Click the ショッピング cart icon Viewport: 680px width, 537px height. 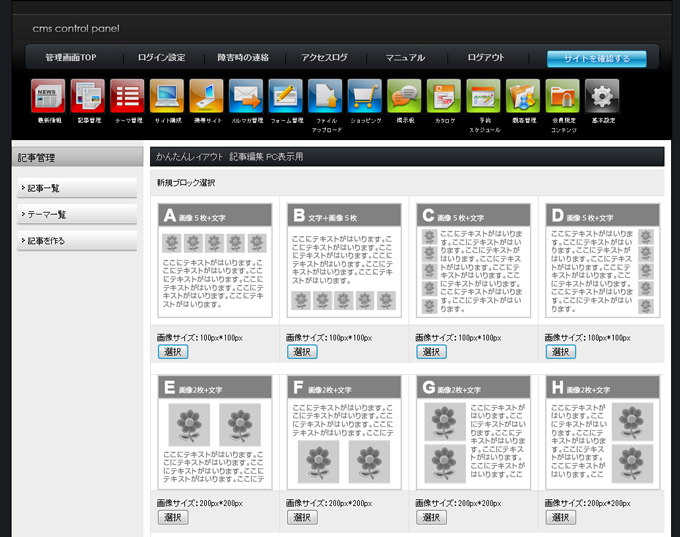click(x=365, y=96)
